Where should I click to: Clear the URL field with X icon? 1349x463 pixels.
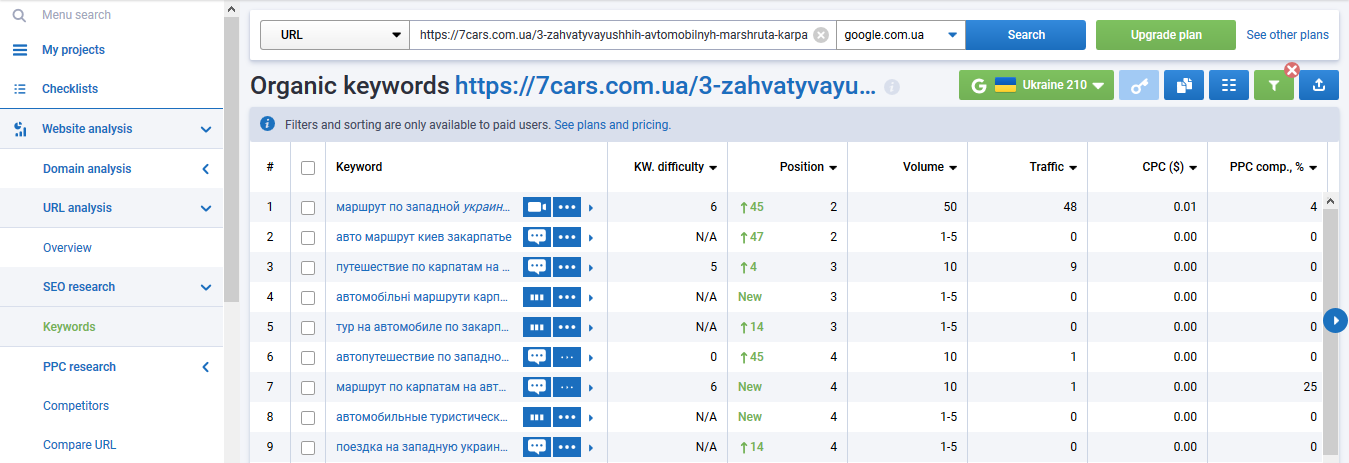click(x=821, y=35)
